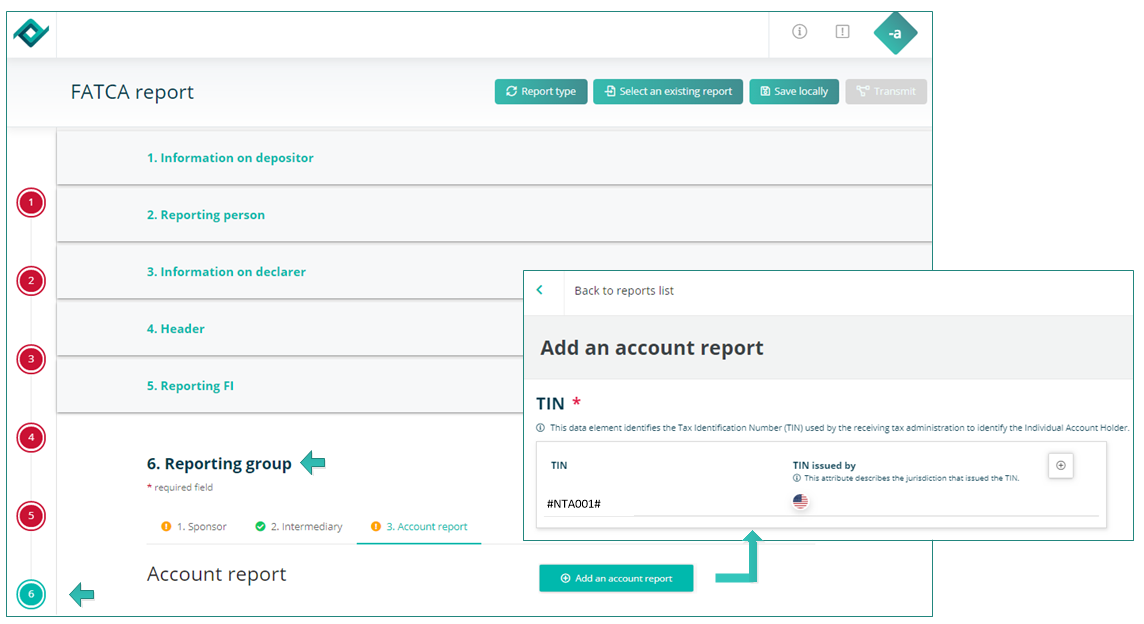This screenshot has height=624, width=1144.
Task: Open the info circle icon in header
Action: tap(799, 32)
